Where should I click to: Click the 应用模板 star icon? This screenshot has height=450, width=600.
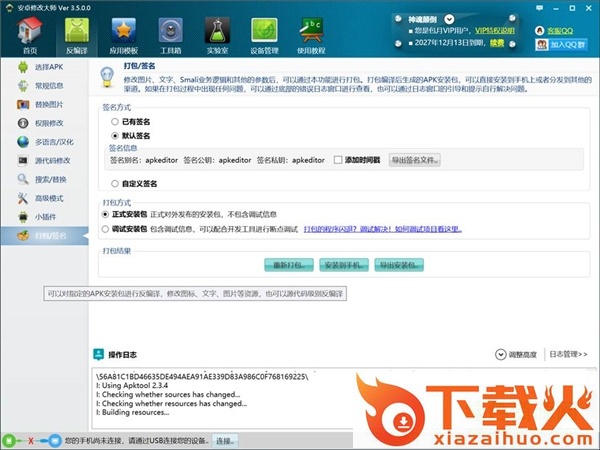(125, 34)
